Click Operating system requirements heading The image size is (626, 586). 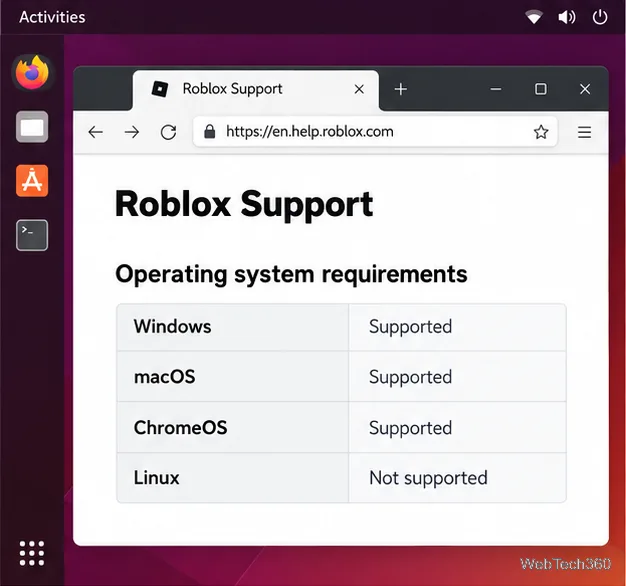(291, 275)
